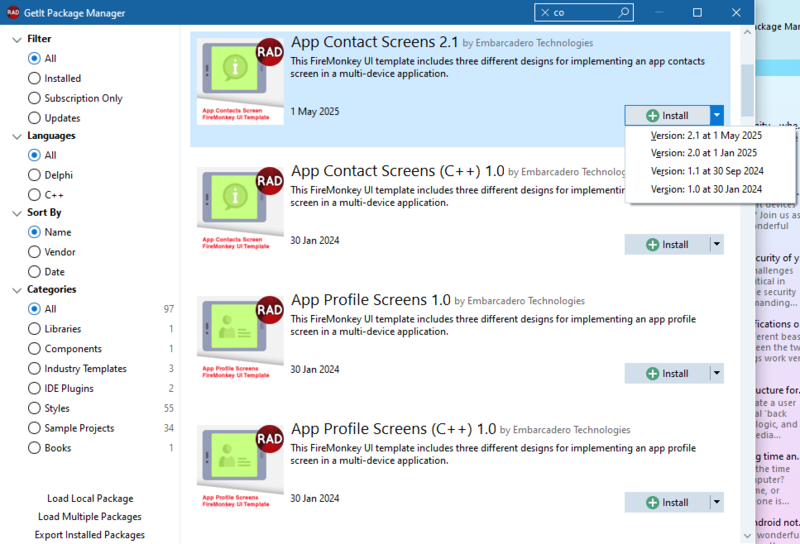The height and width of the screenshot is (544, 800).
Task: Click into the search field containing 'co'
Action: [584, 12]
